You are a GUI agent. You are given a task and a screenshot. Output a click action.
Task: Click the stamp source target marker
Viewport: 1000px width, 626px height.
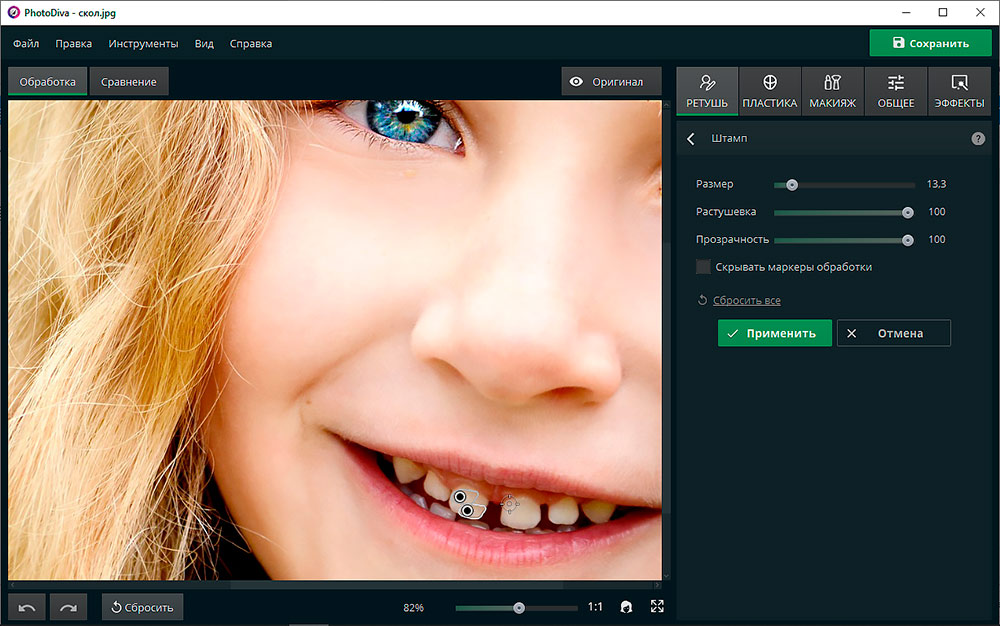point(509,504)
